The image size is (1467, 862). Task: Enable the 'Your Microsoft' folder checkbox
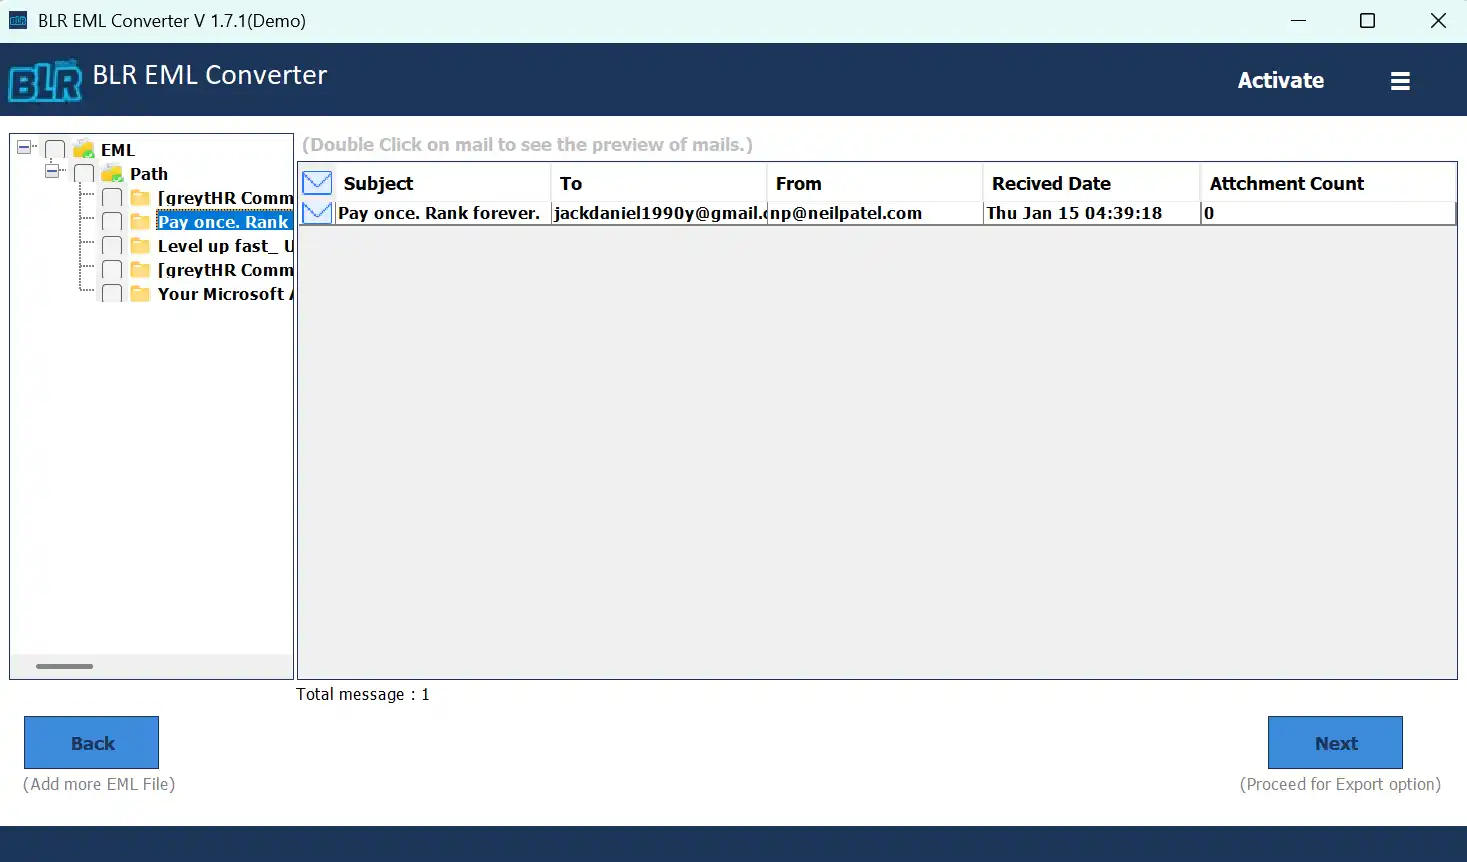point(112,294)
